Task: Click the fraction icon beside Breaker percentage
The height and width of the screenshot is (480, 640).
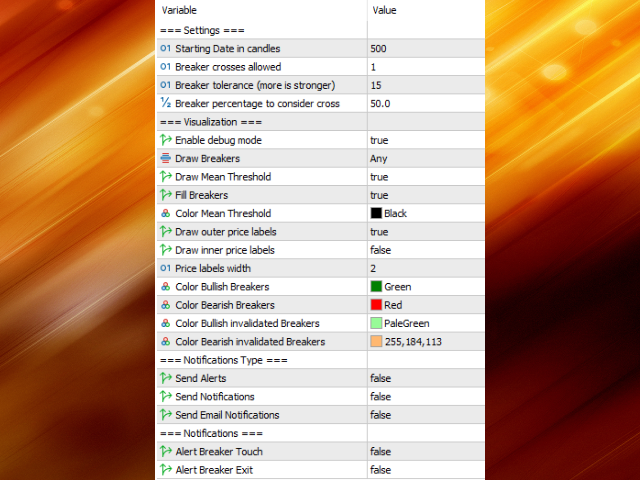Action: tap(165, 103)
